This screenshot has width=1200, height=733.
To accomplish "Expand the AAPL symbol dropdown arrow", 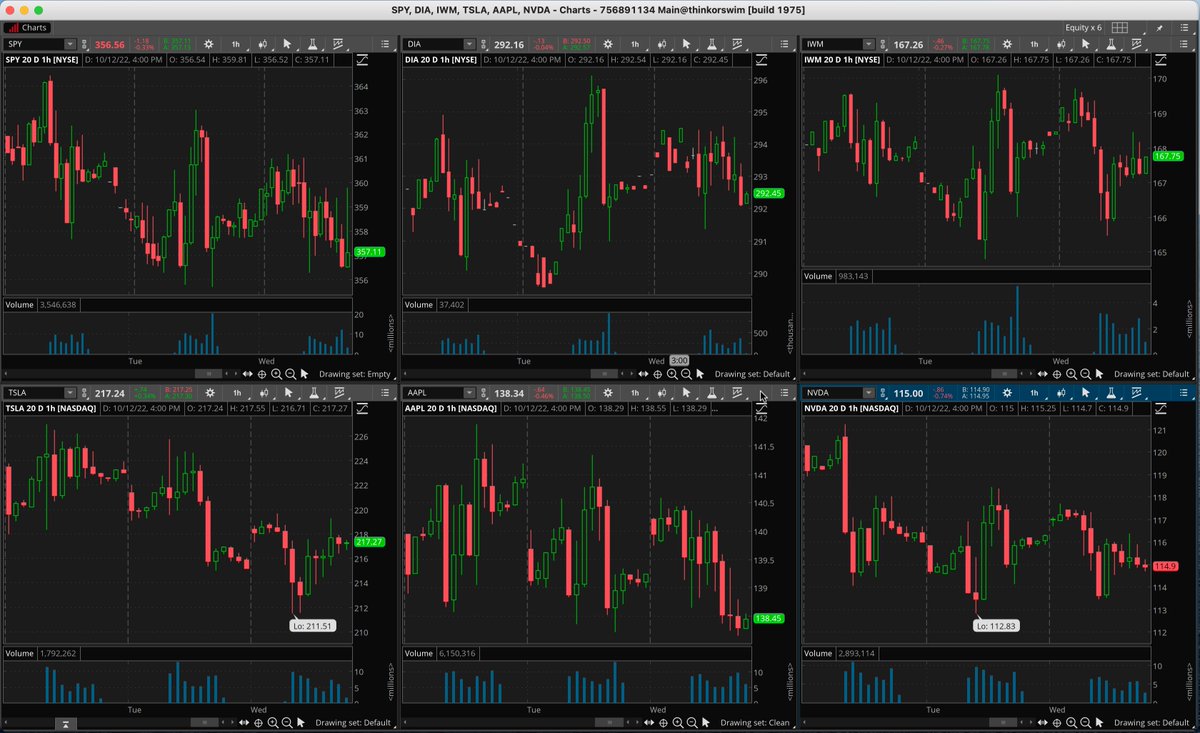I will (x=468, y=393).
